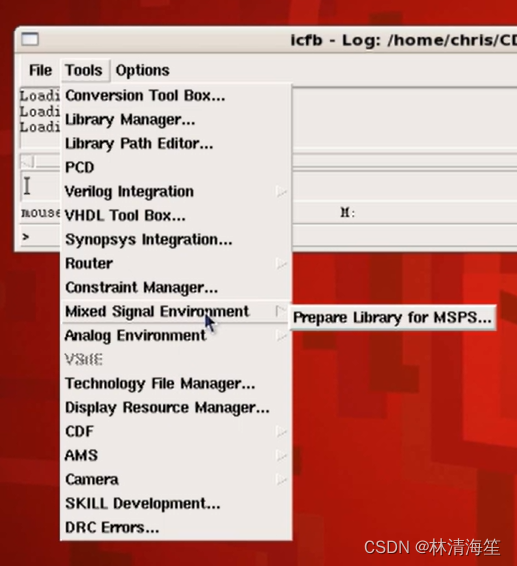517x566 pixels.
Task: Select Prepare Library for MSPS
Action: (392, 317)
